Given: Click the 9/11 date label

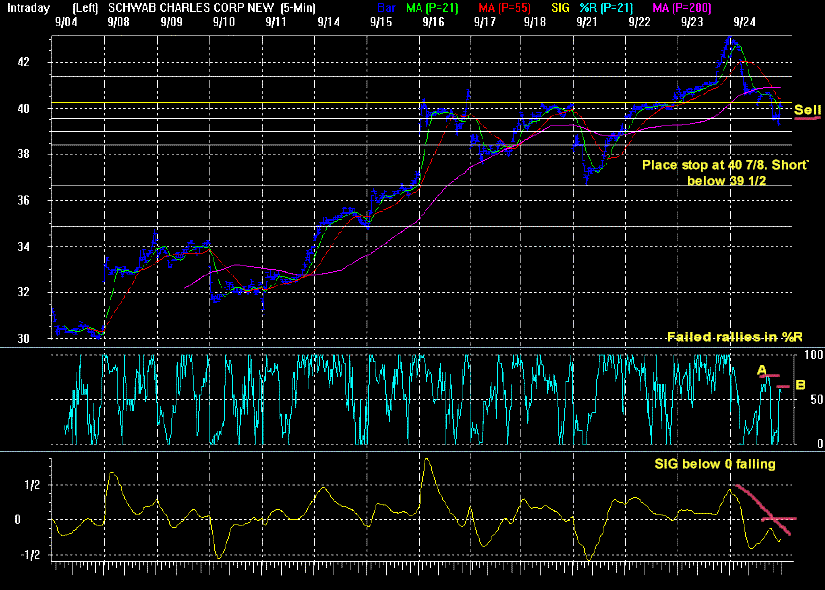Looking at the screenshot, I should pyautogui.click(x=276, y=22).
